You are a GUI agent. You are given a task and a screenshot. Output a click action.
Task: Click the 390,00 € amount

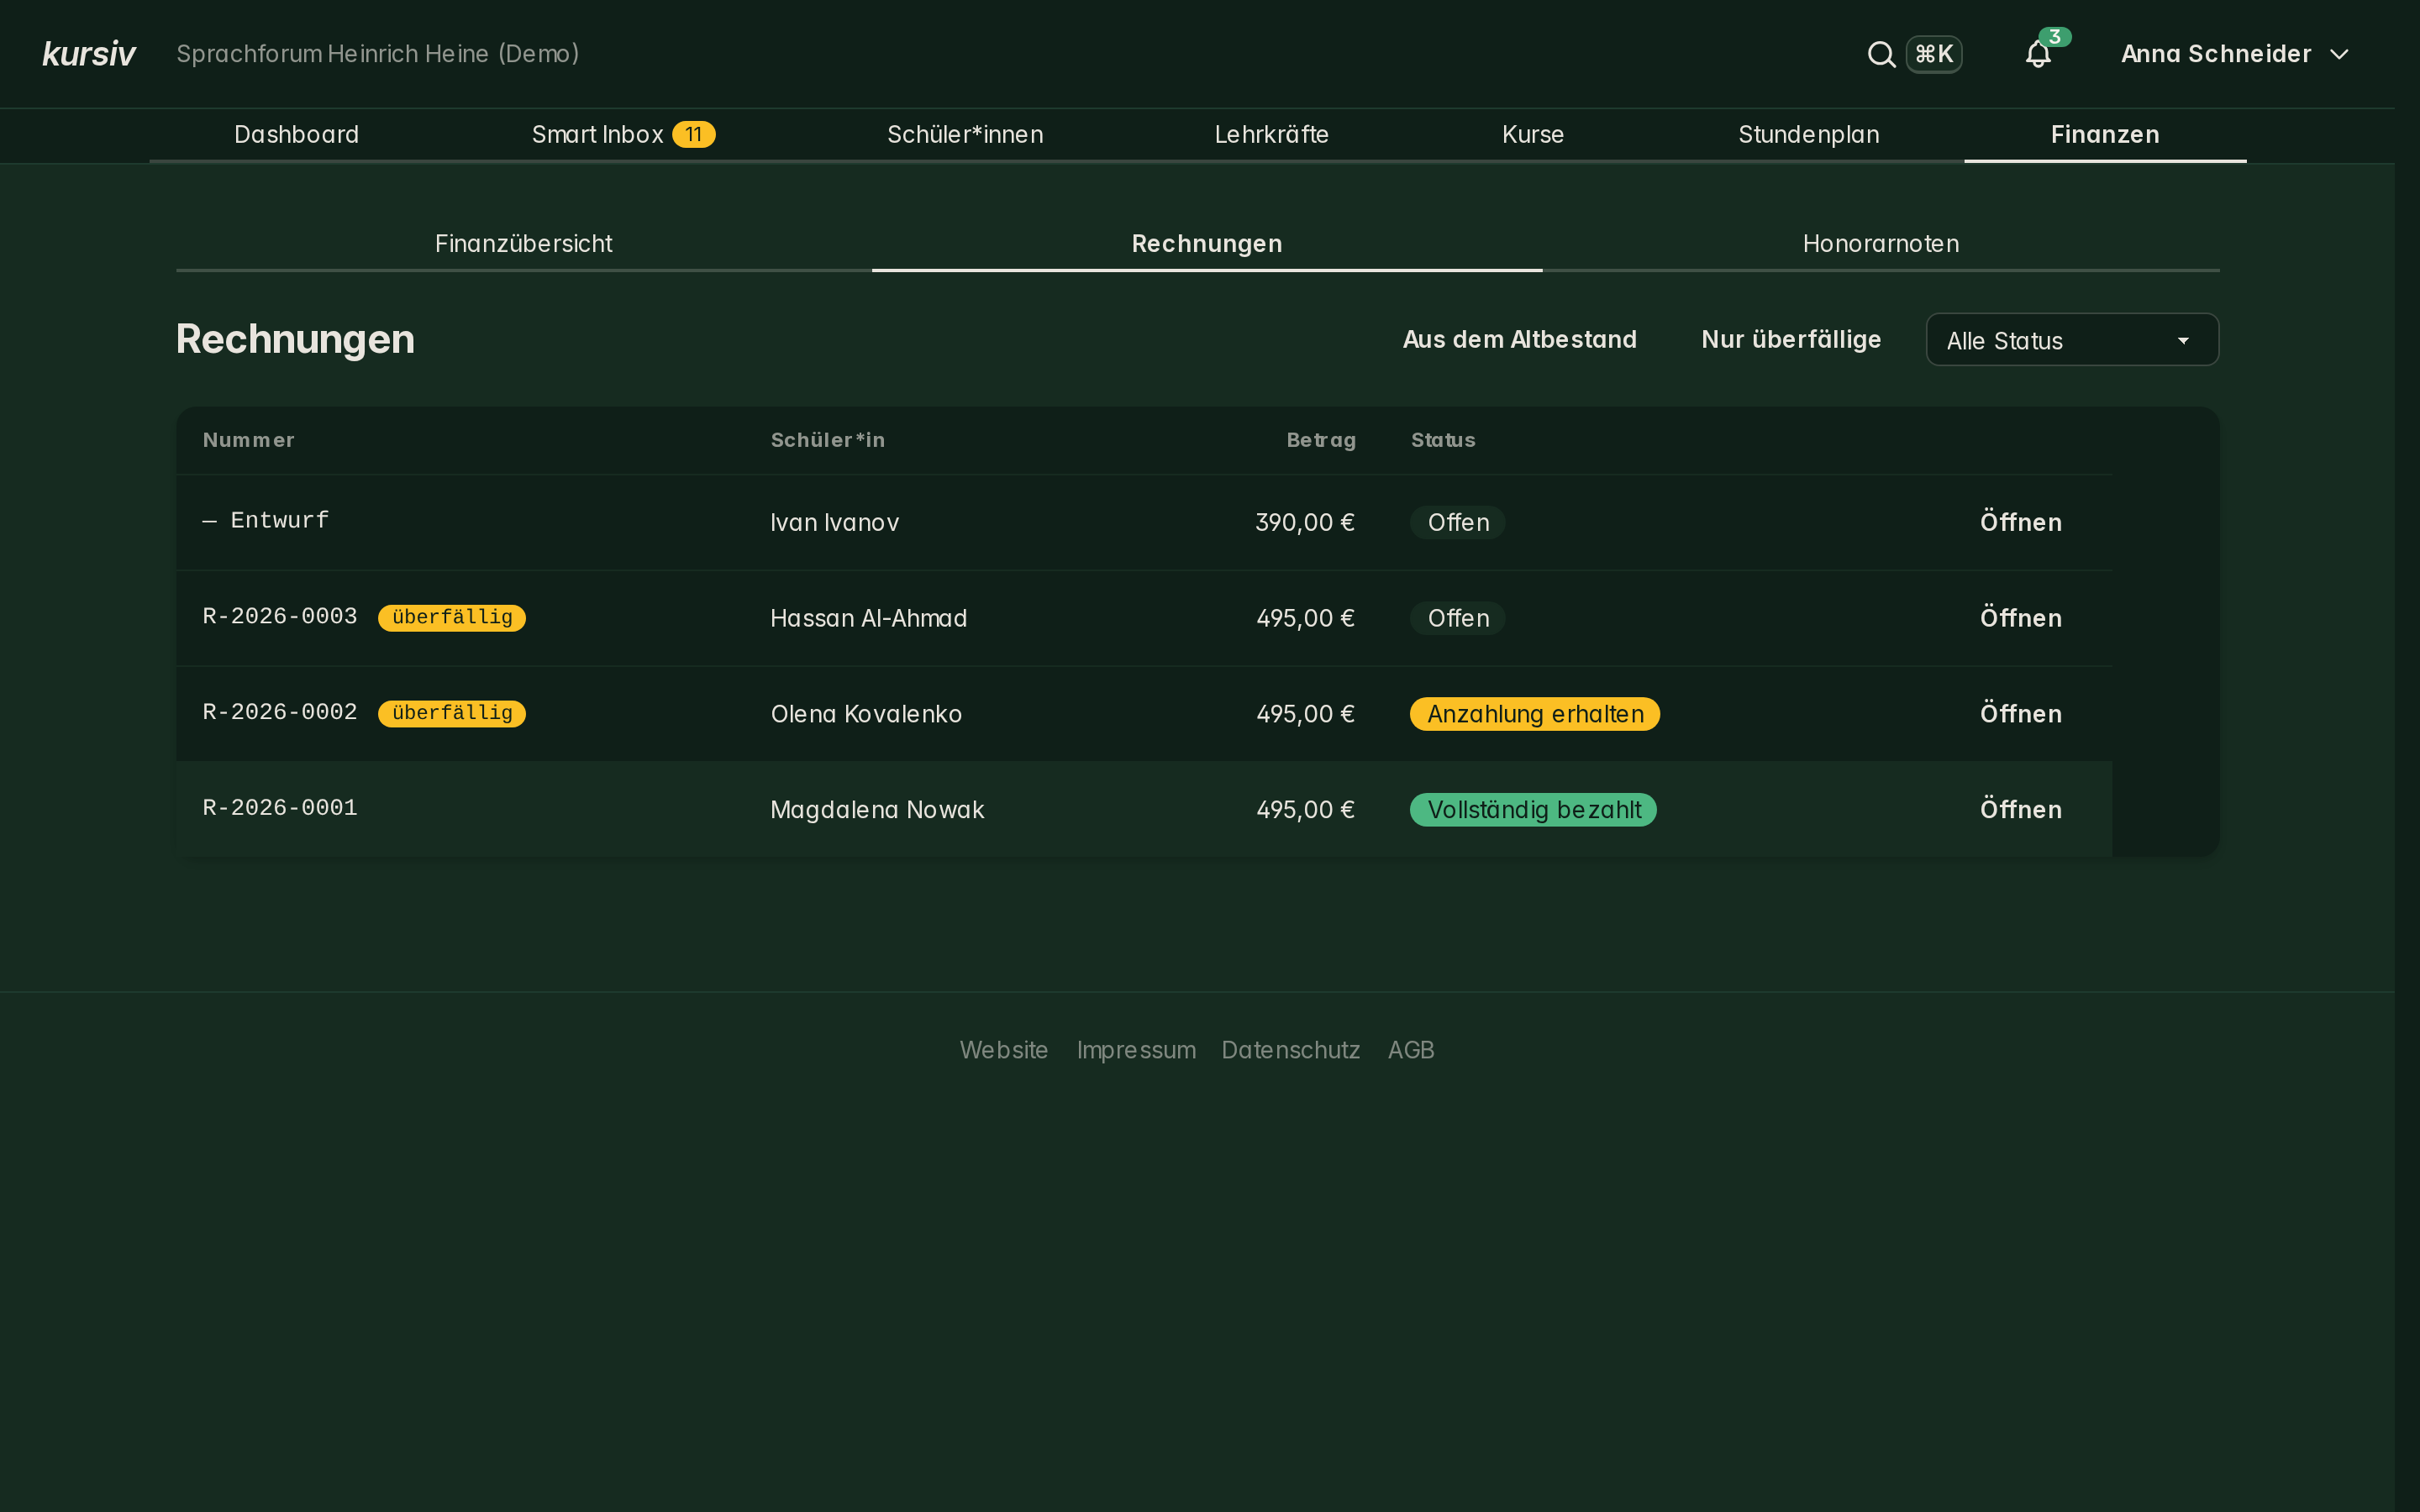(1305, 523)
